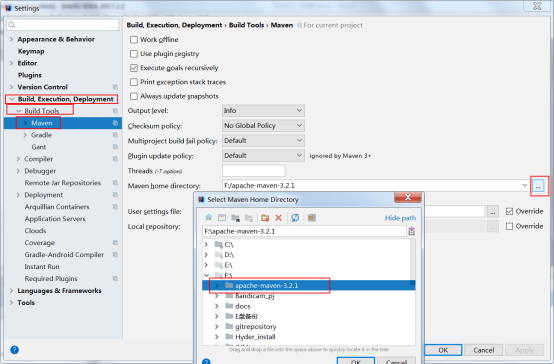Click the path text field in file chooser
This screenshot has width=554, height=364.
305,231
